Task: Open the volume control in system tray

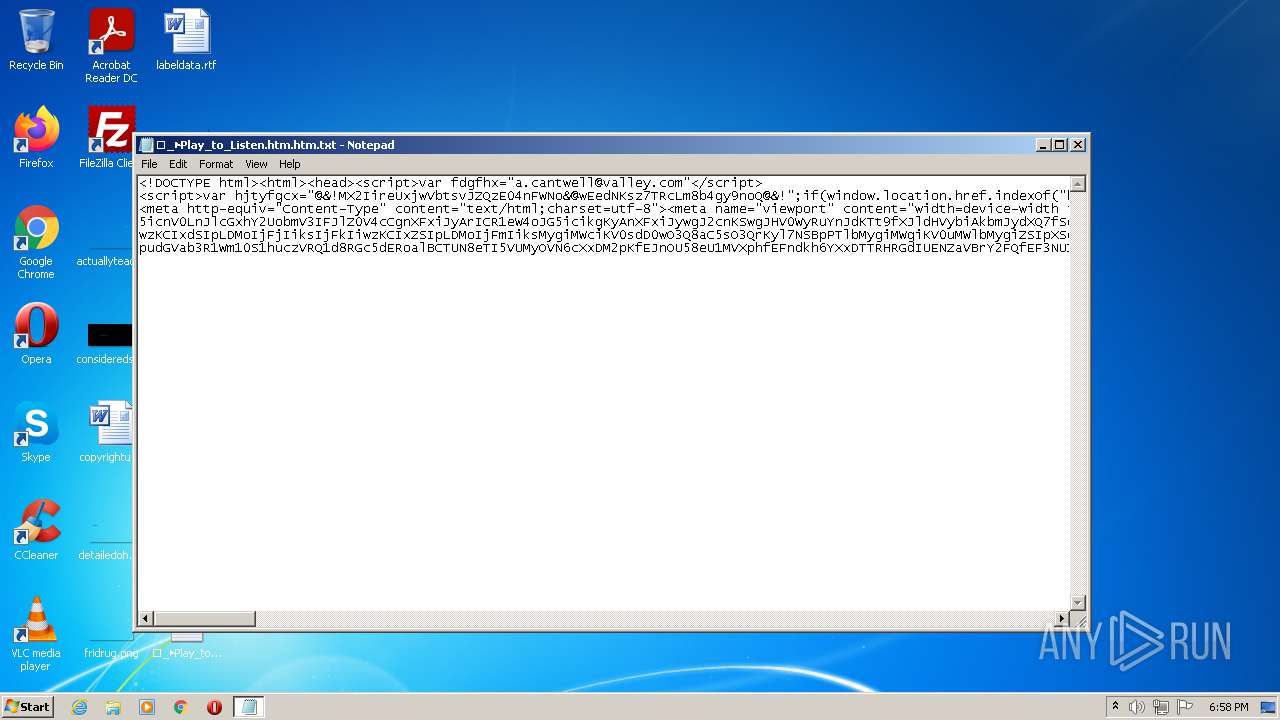Action: pyautogui.click(x=1137, y=707)
